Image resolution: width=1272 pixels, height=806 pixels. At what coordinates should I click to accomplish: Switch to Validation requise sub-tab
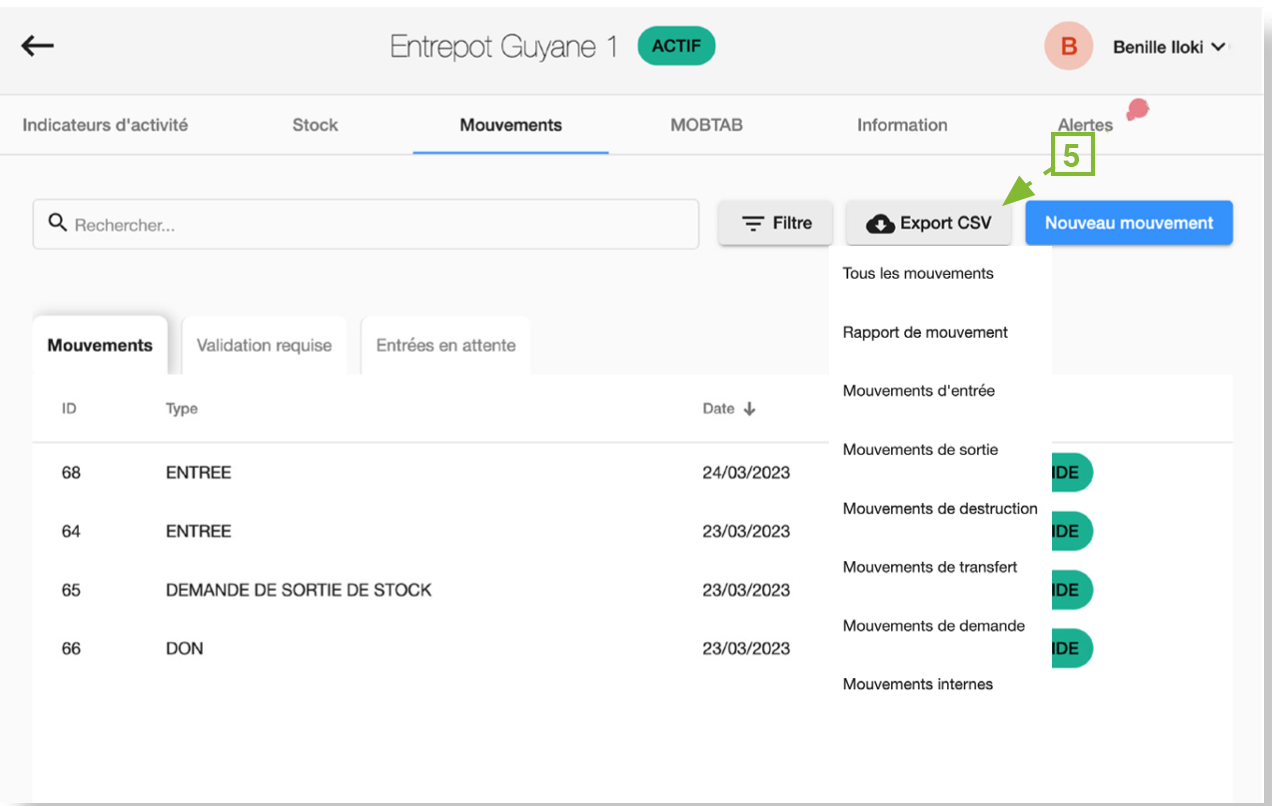(264, 345)
